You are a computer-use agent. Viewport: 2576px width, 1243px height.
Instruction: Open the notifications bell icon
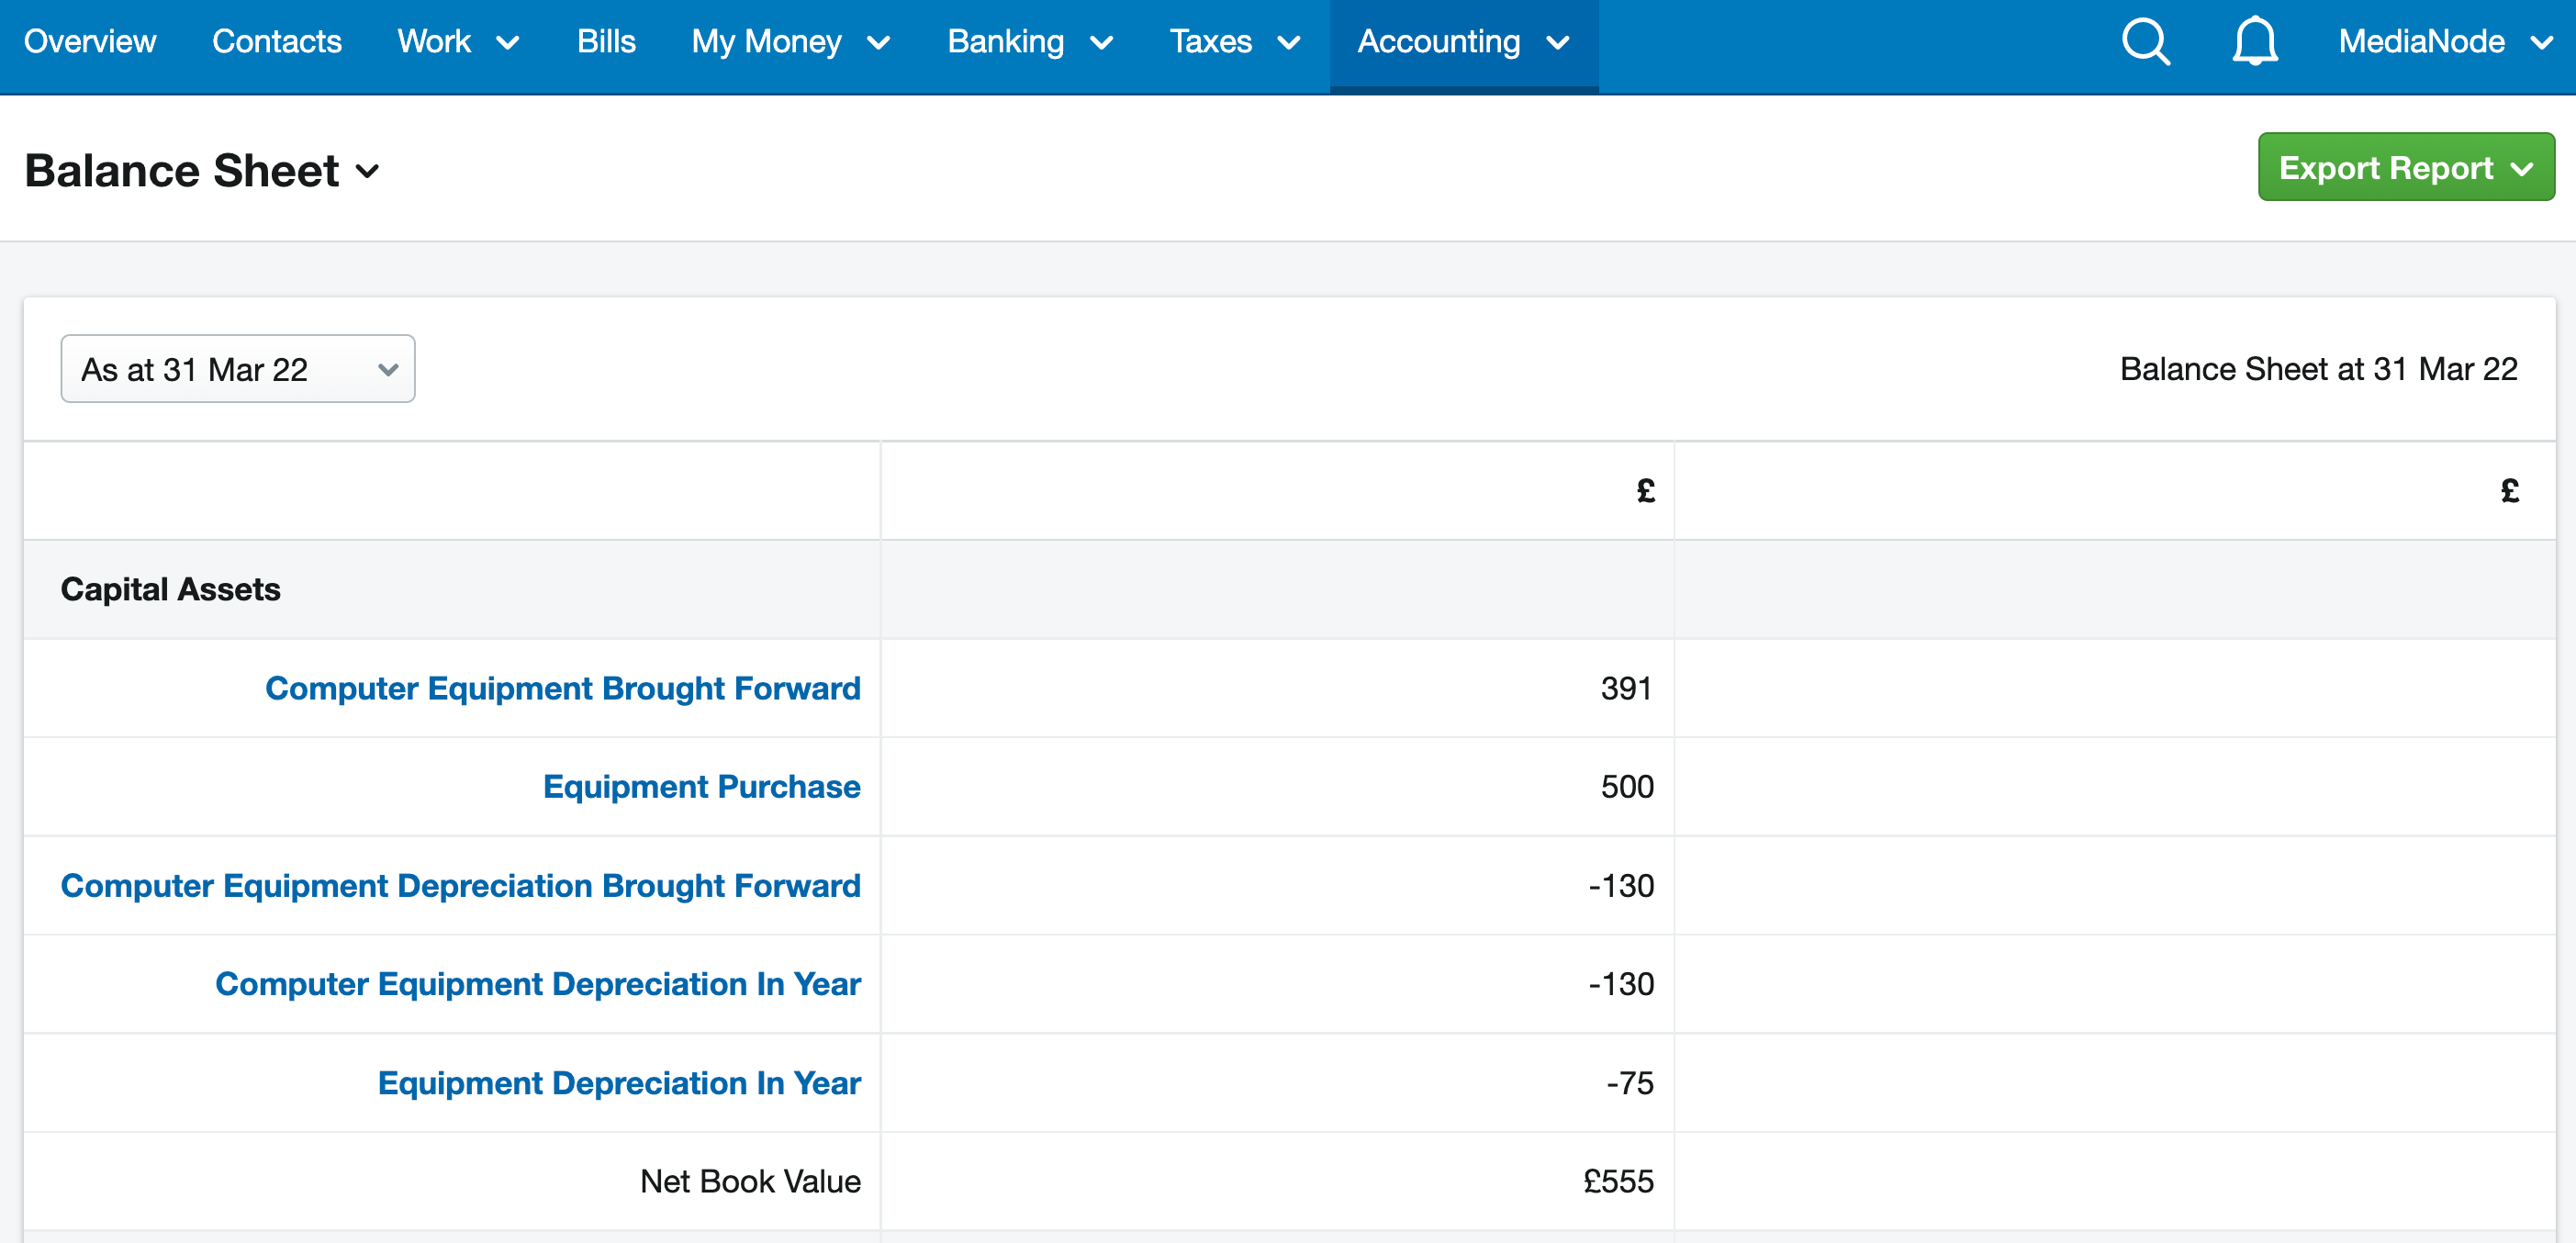tap(2255, 42)
